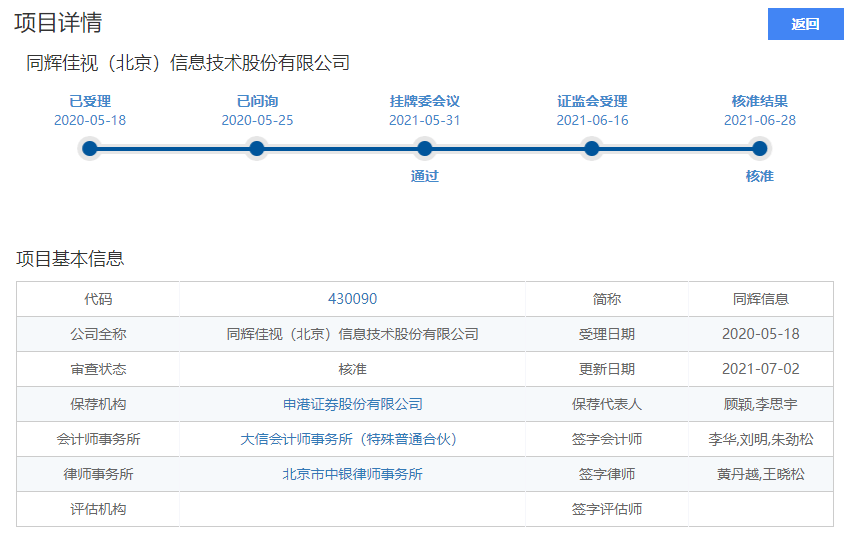
Task: Click the 李华,刘明,朱劲松 accountants cell
Action: [x=761, y=439]
